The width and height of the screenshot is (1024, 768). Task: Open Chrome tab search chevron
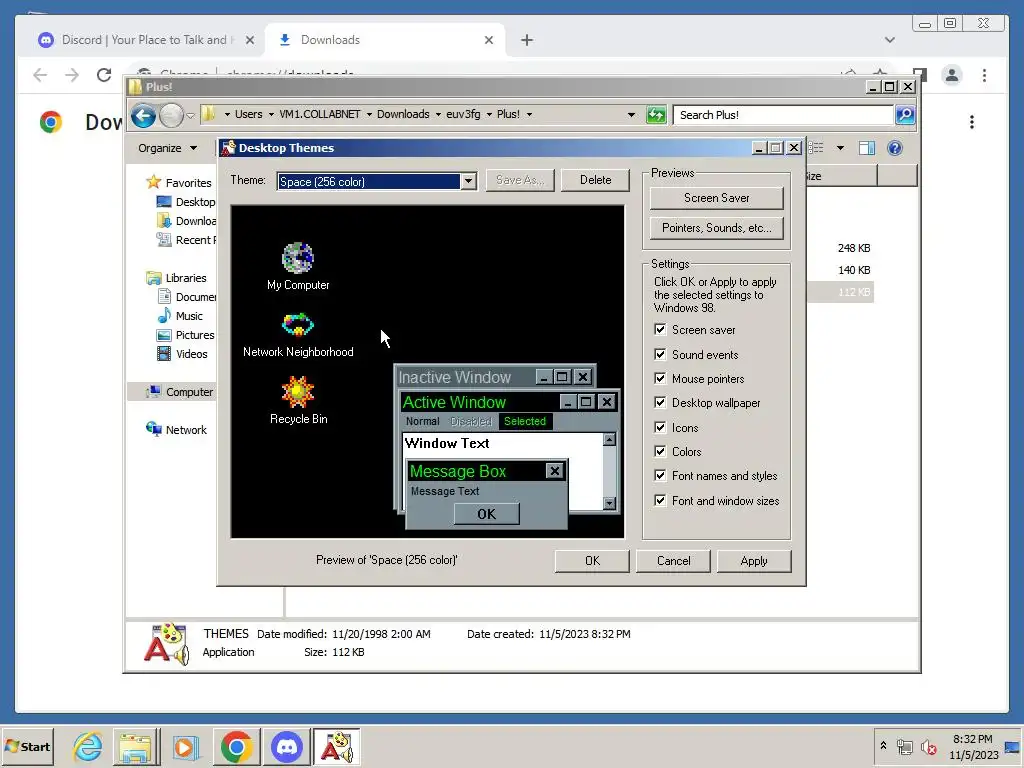[889, 40]
